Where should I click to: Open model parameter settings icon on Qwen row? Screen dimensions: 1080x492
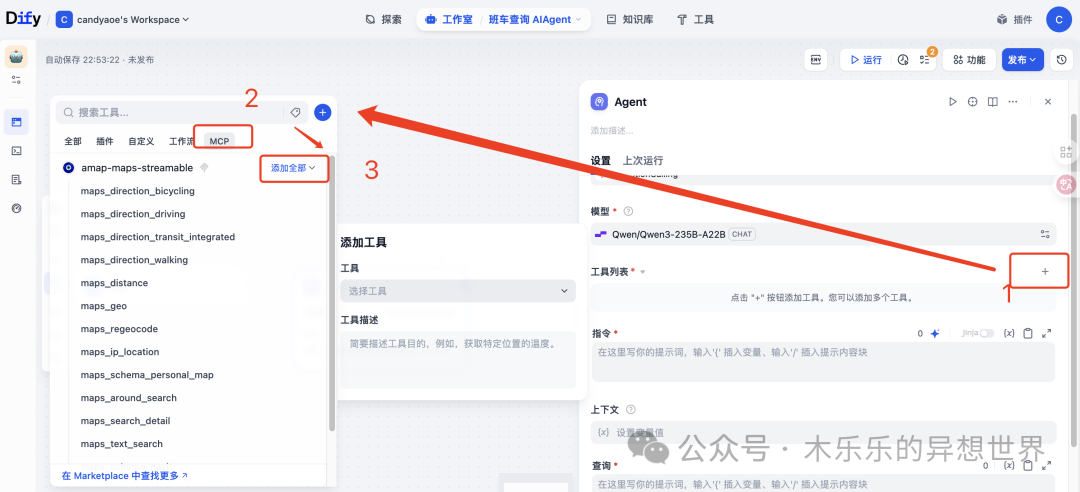[x=1045, y=234]
